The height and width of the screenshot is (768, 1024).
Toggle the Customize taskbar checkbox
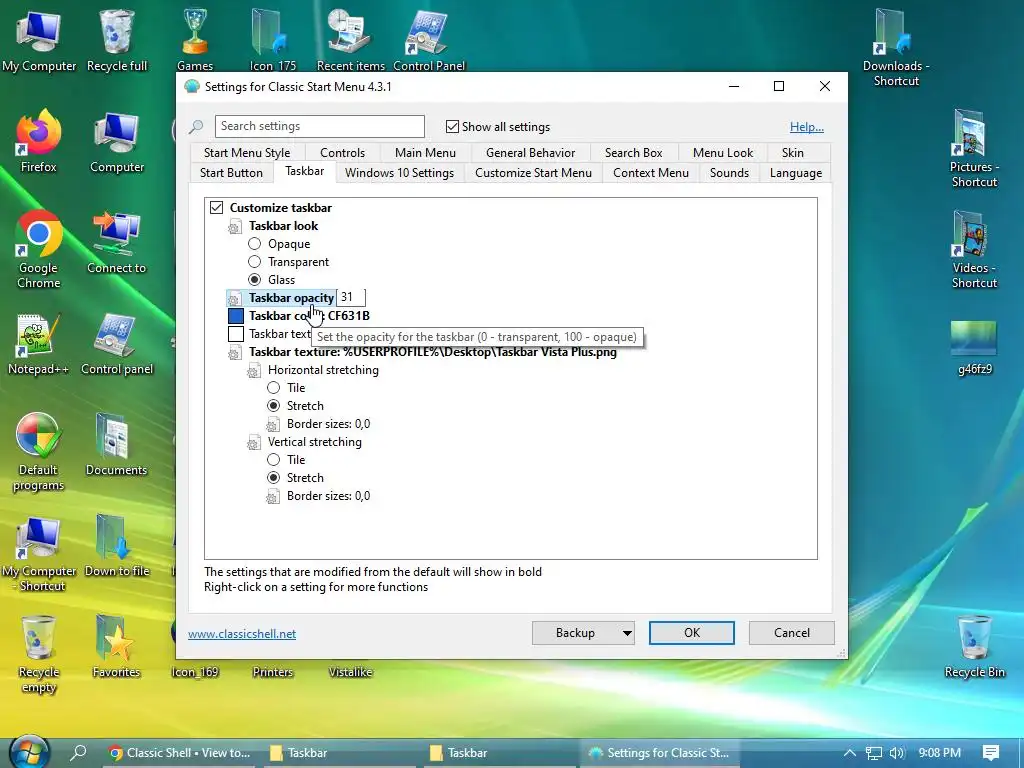(x=217, y=208)
